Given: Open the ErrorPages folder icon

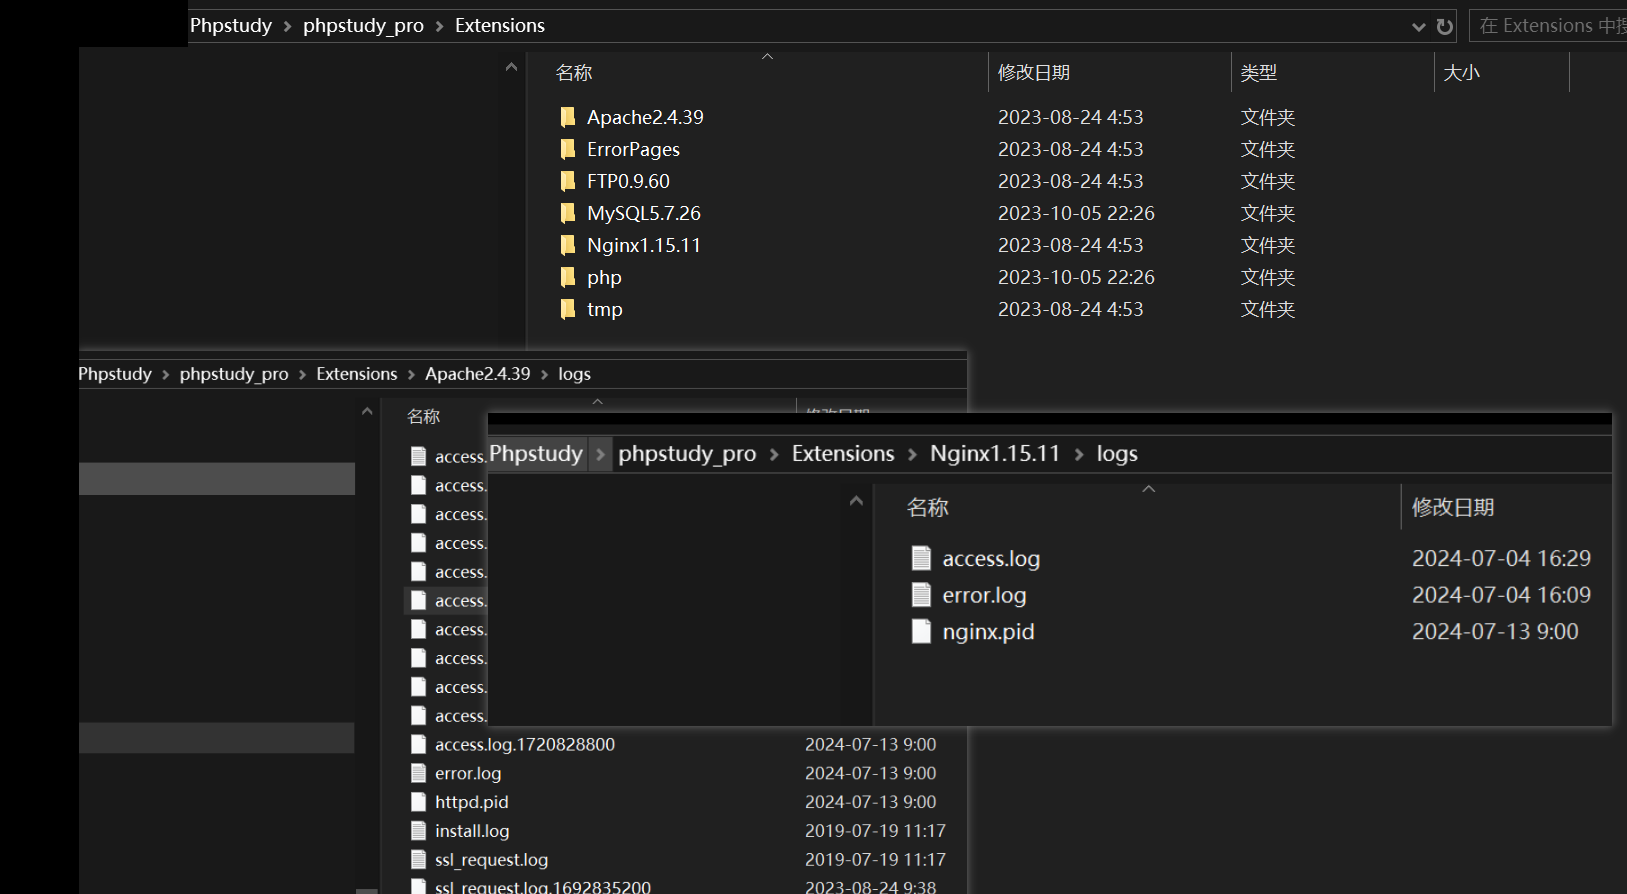Looking at the screenshot, I should [x=568, y=149].
